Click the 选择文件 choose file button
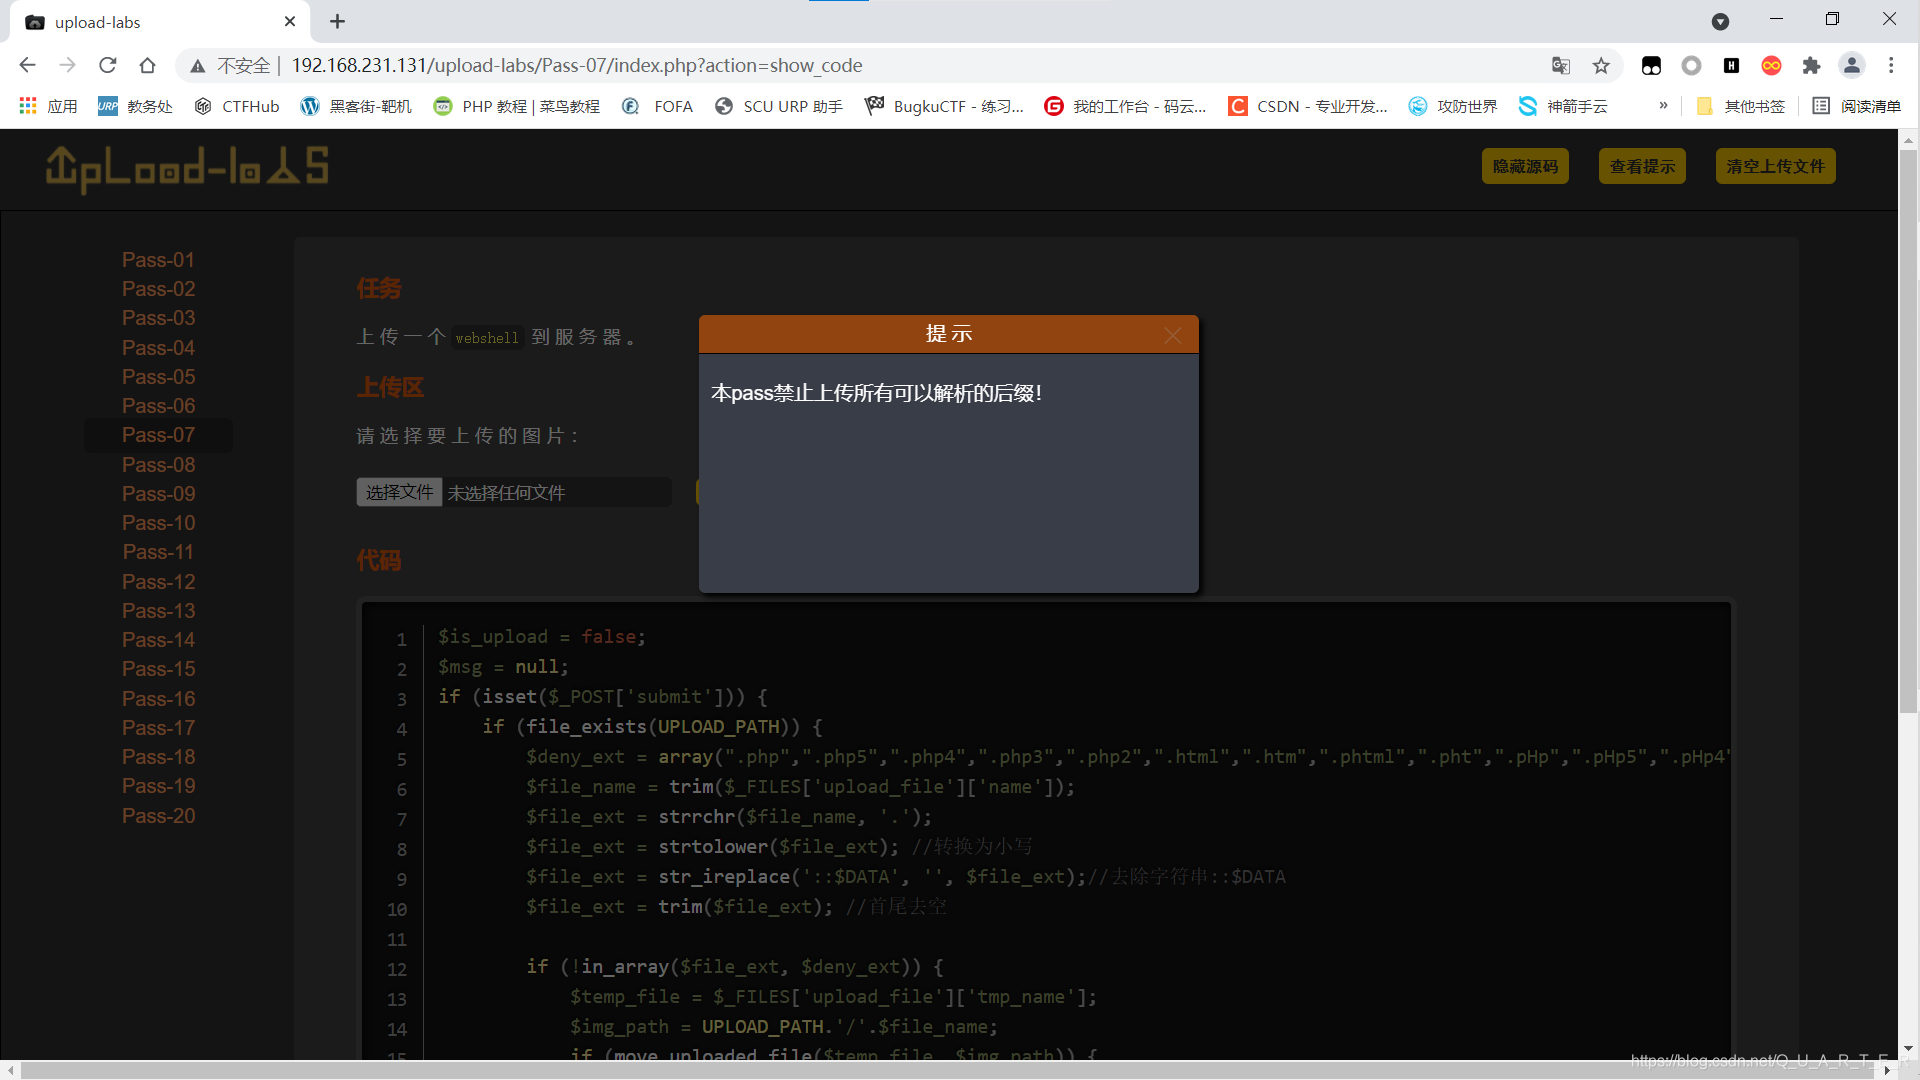This screenshot has width=1920, height=1080. point(399,492)
